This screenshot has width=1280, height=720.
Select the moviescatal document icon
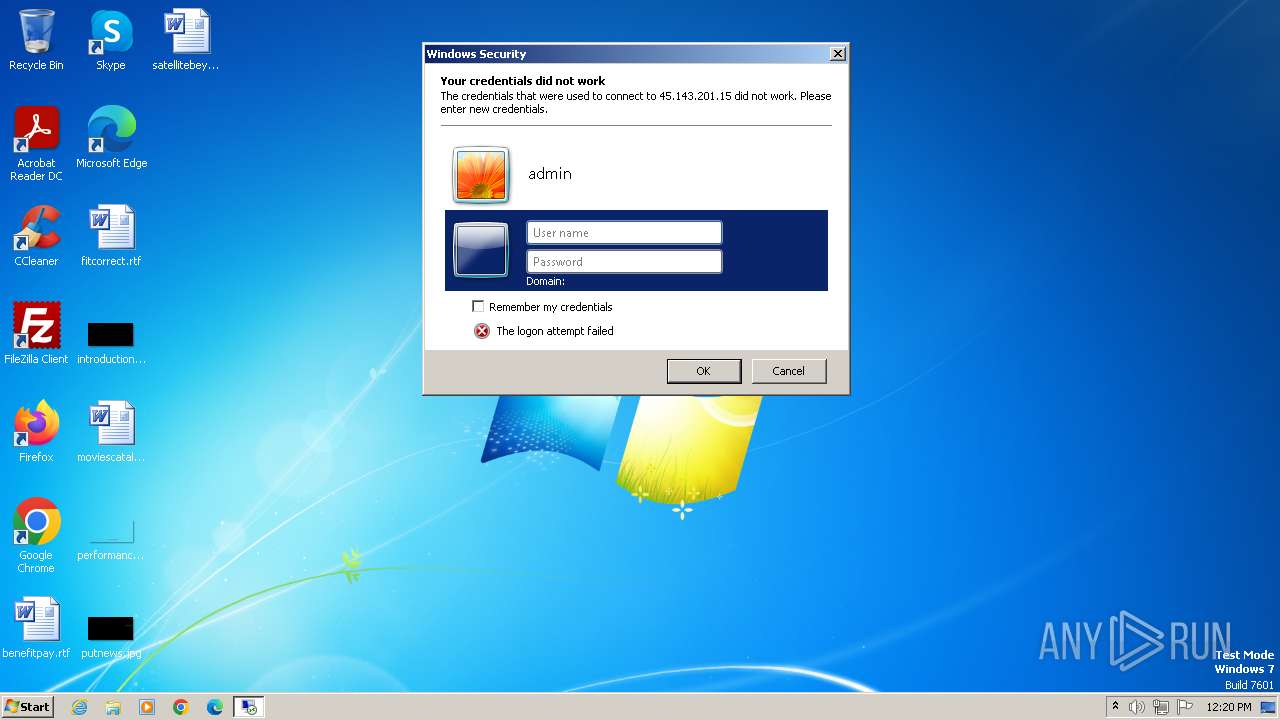[111, 432]
